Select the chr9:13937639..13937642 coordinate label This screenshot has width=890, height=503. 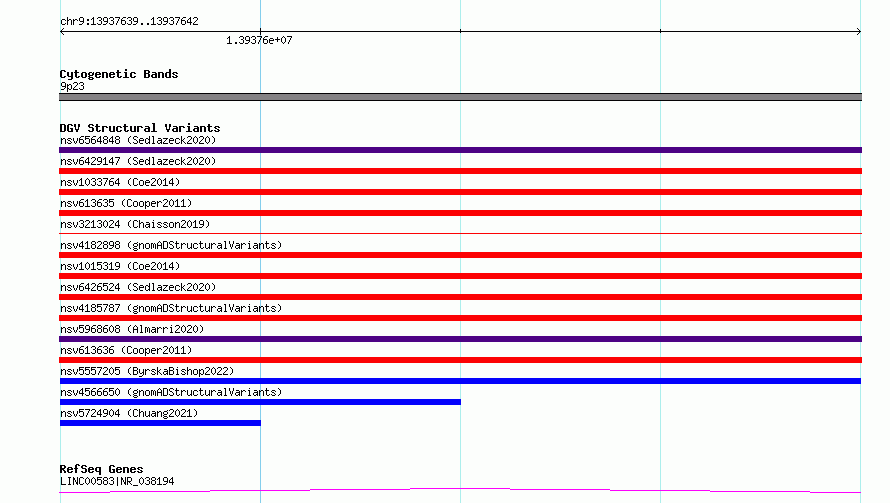(x=129, y=21)
